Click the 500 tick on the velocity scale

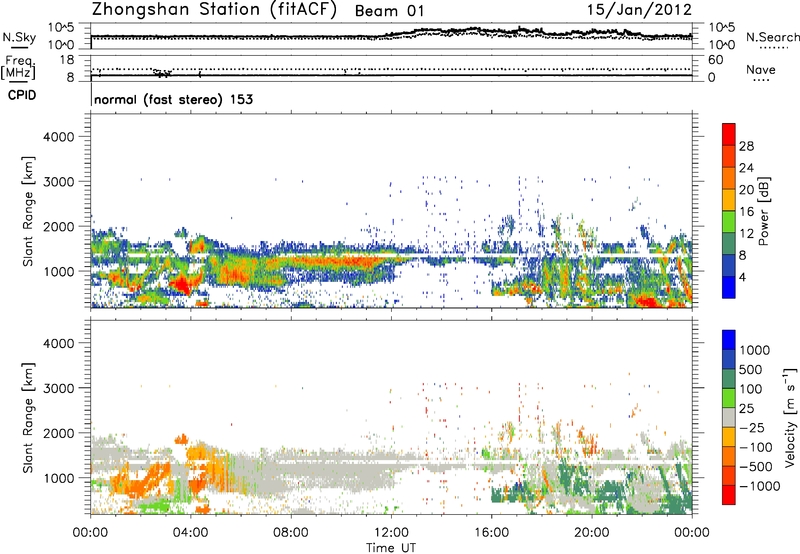pyautogui.click(x=751, y=369)
